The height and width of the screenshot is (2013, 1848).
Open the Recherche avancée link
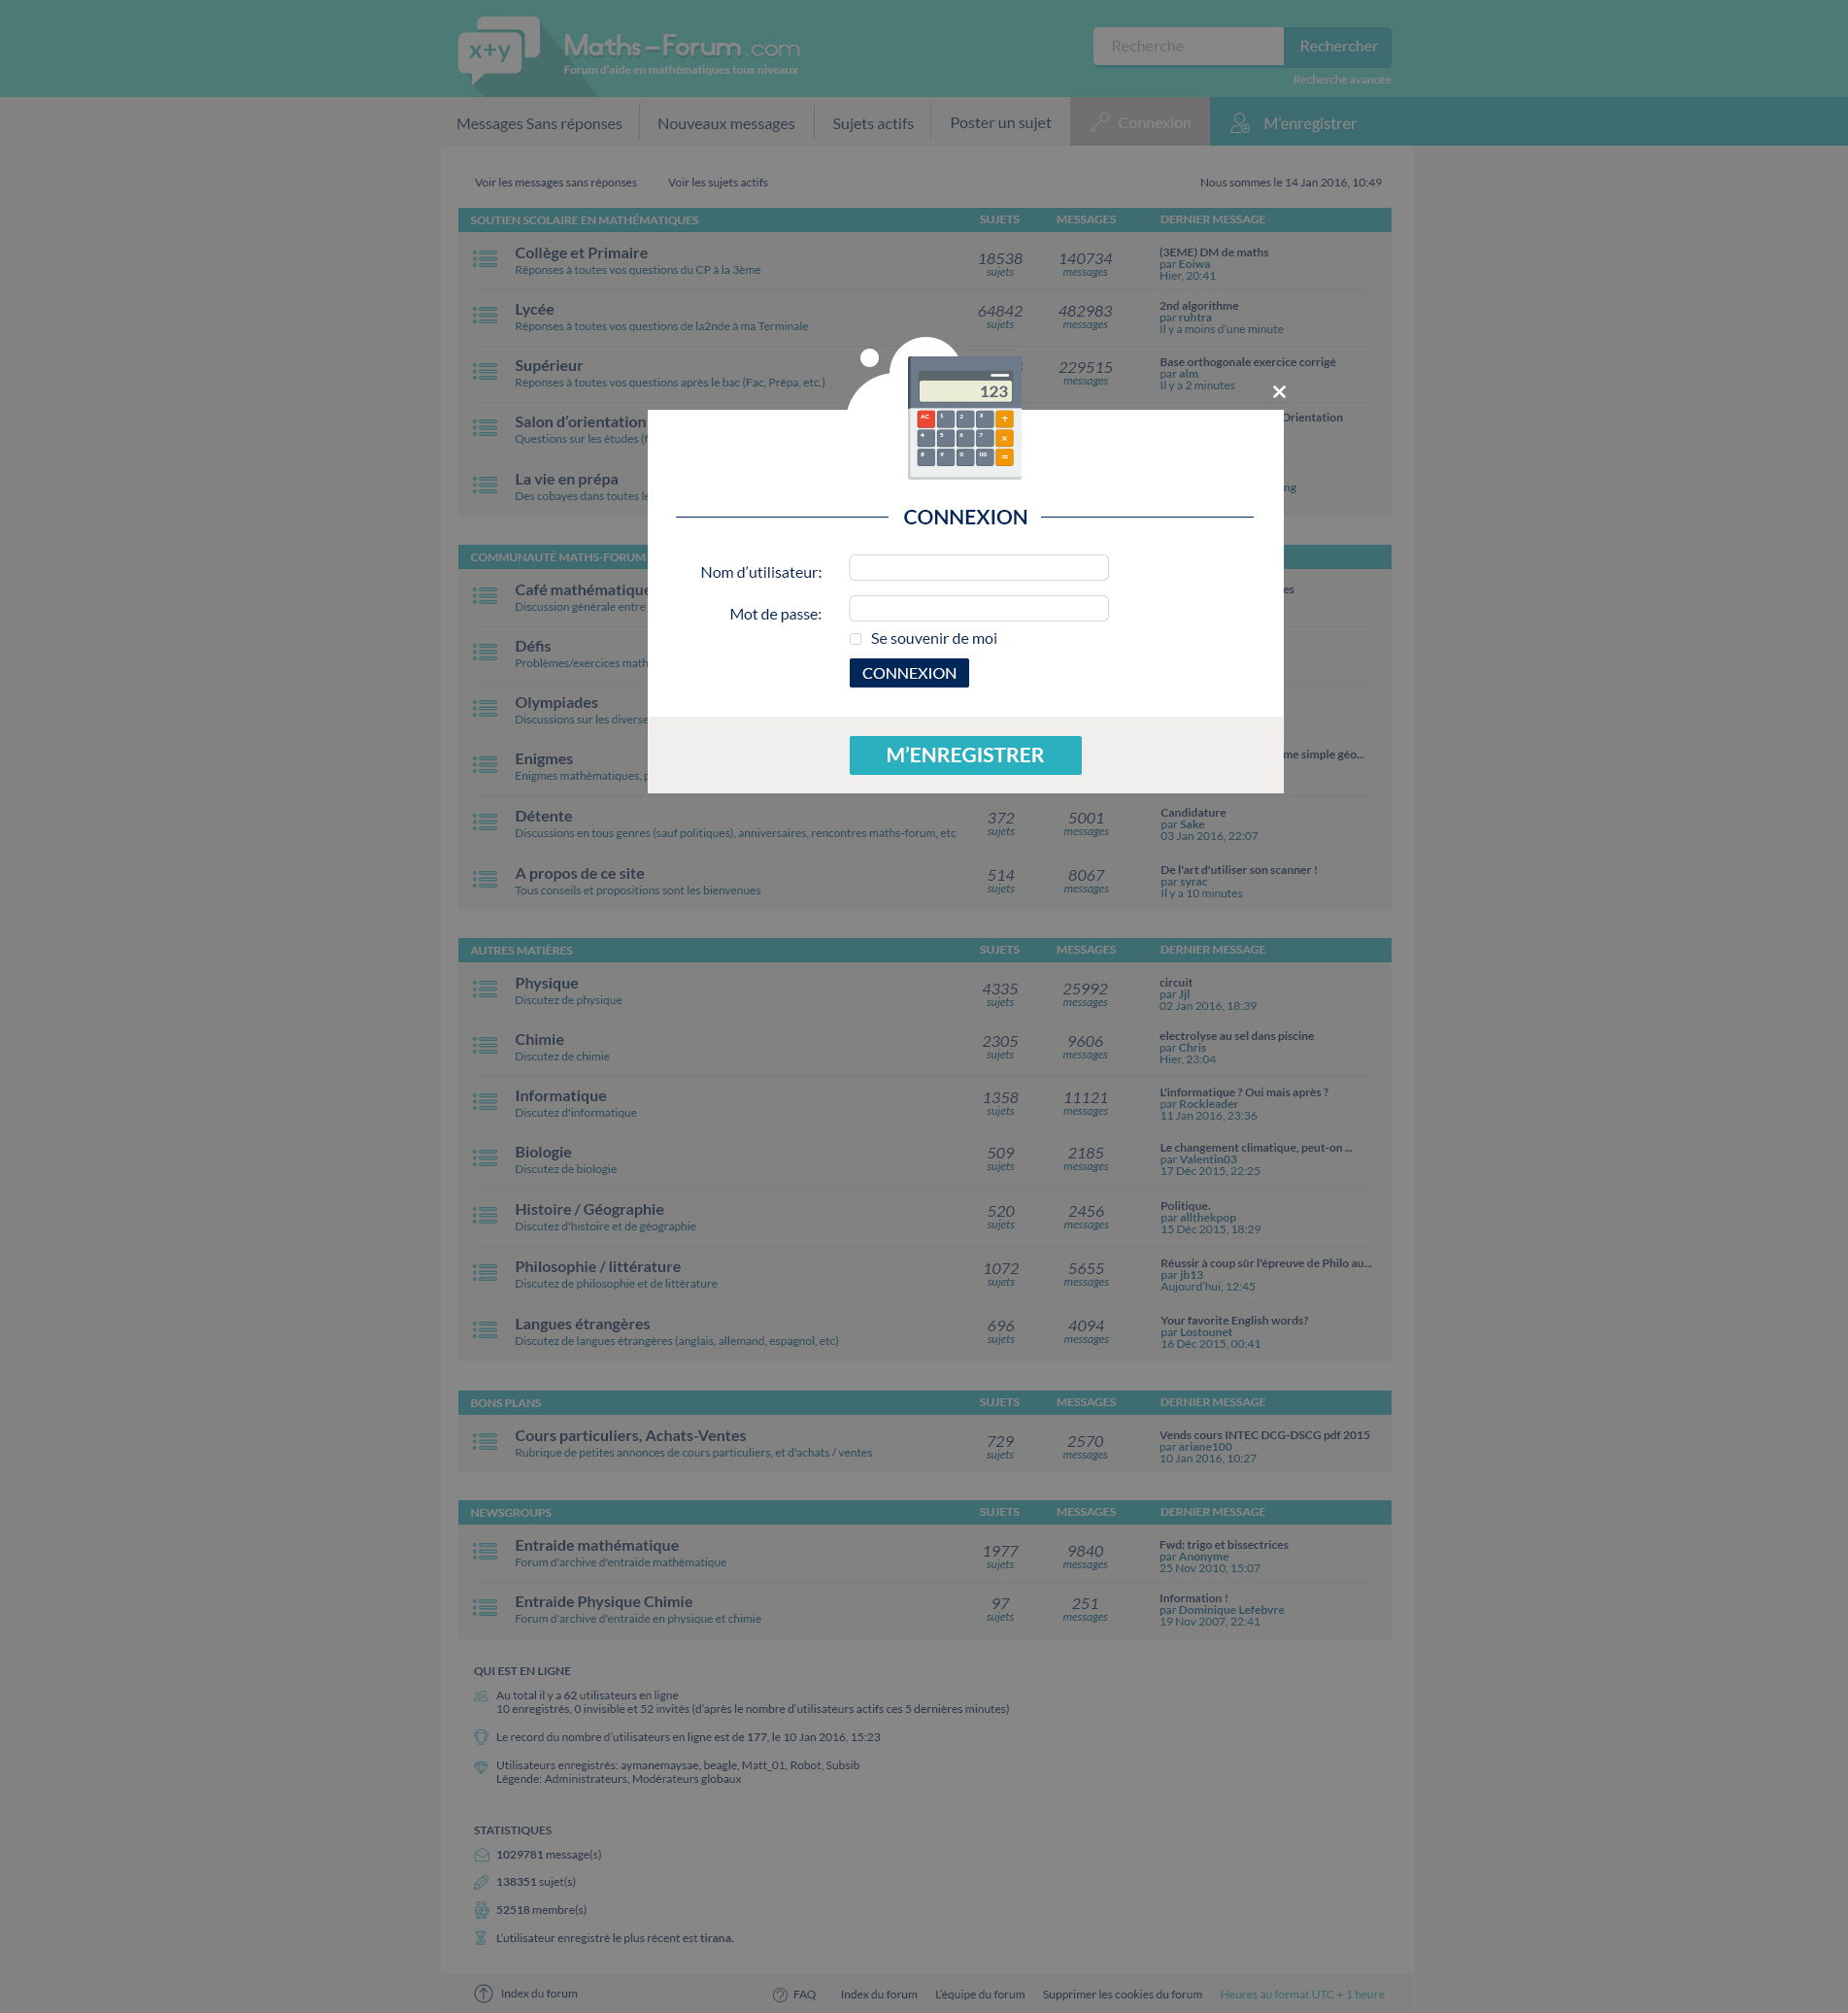(x=1341, y=80)
